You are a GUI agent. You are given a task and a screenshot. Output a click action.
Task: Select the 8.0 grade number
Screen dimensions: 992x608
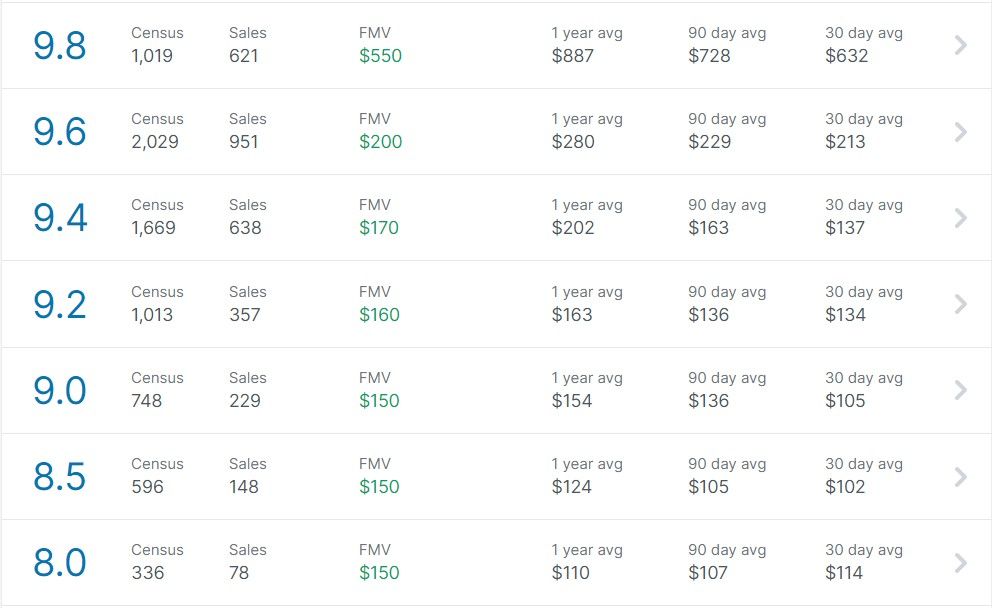[59, 562]
